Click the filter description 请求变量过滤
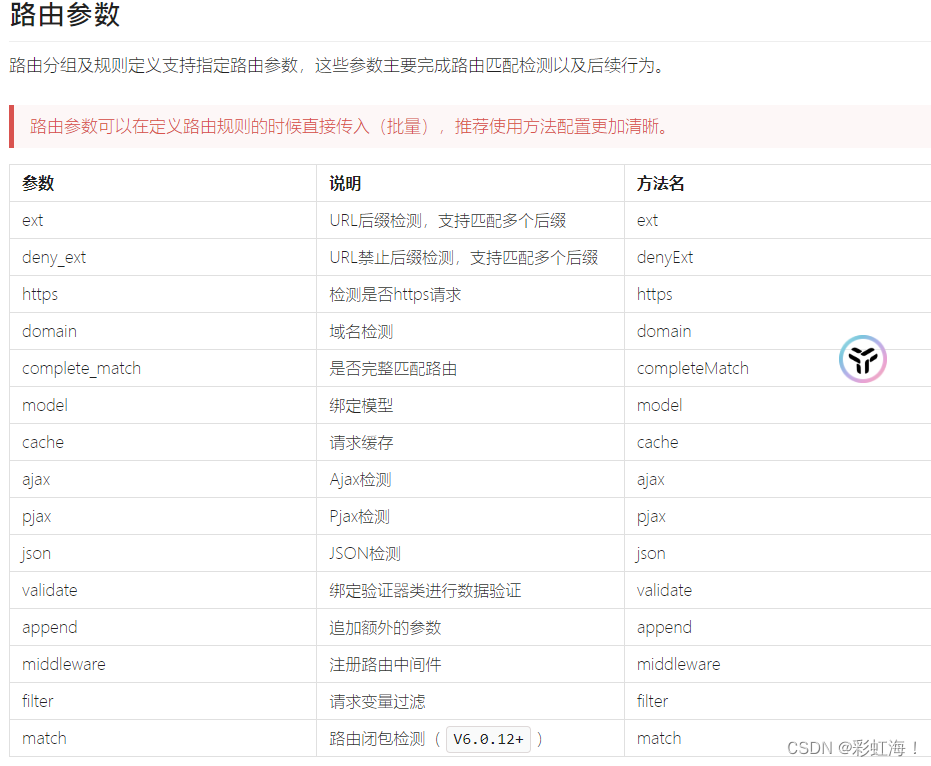The width and height of the screenshot is (931, 766). pyautogui.click(x=372, y=701)
